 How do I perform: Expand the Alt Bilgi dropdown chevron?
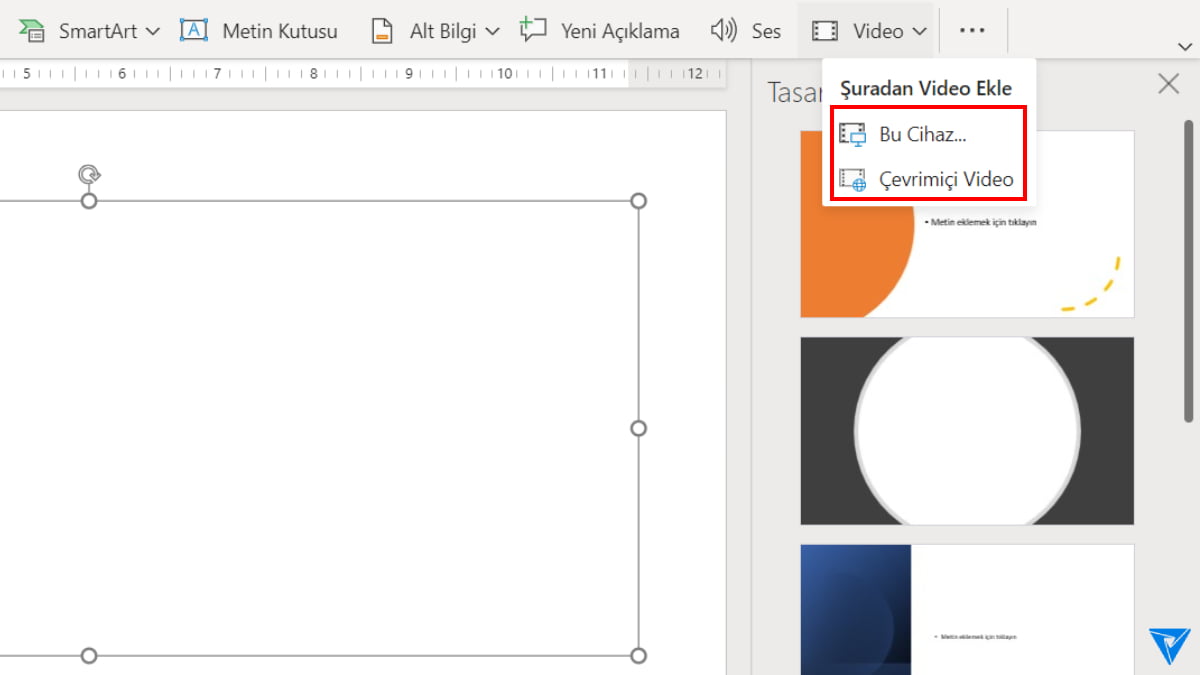[x=494, y=30]
